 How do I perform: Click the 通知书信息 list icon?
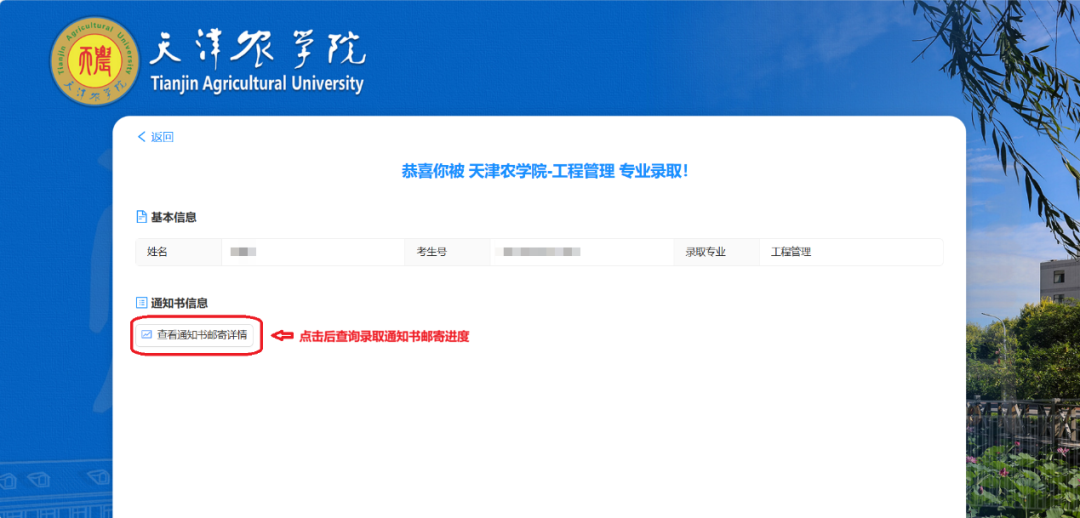(x=141, y=302)
